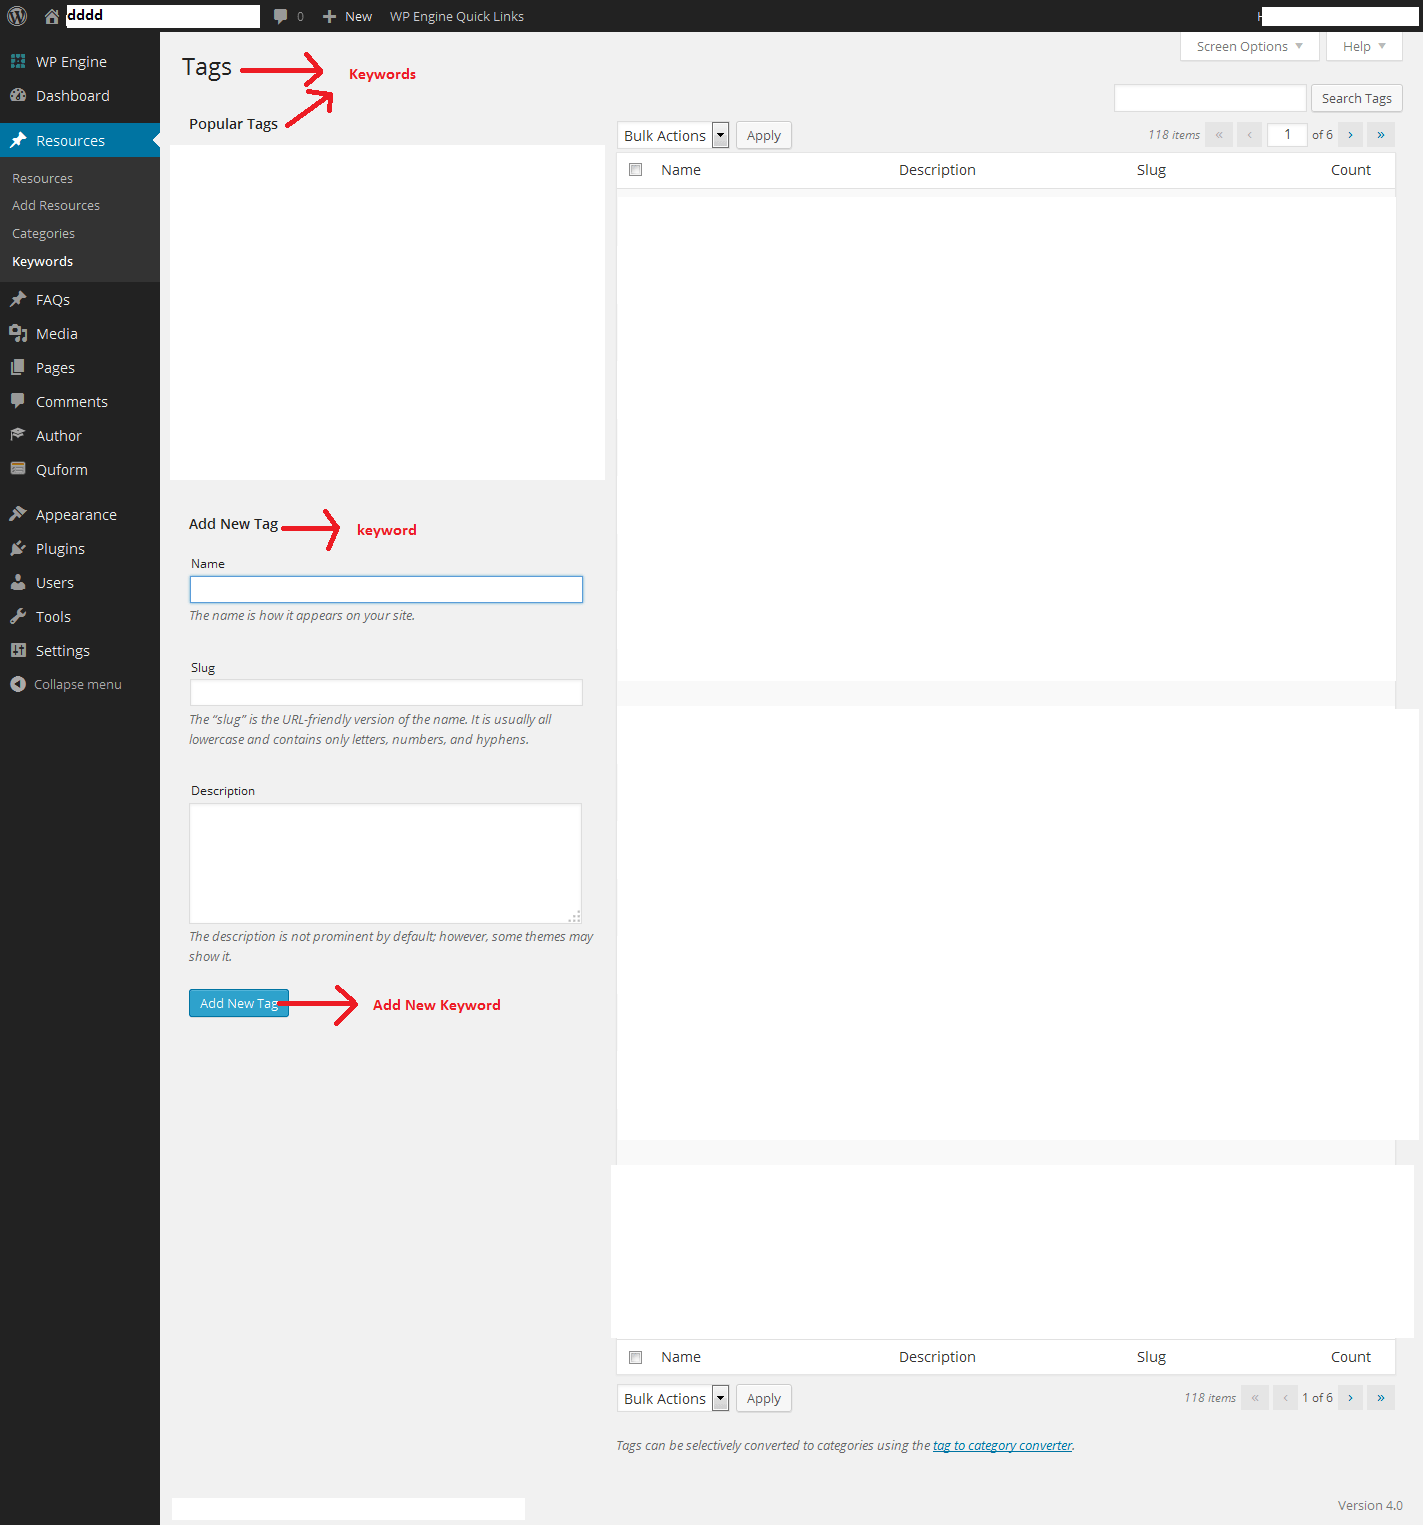Click the comments bubble icon in admin bar
Screen dimensions: 1423x1525
[x=281, y=16]
